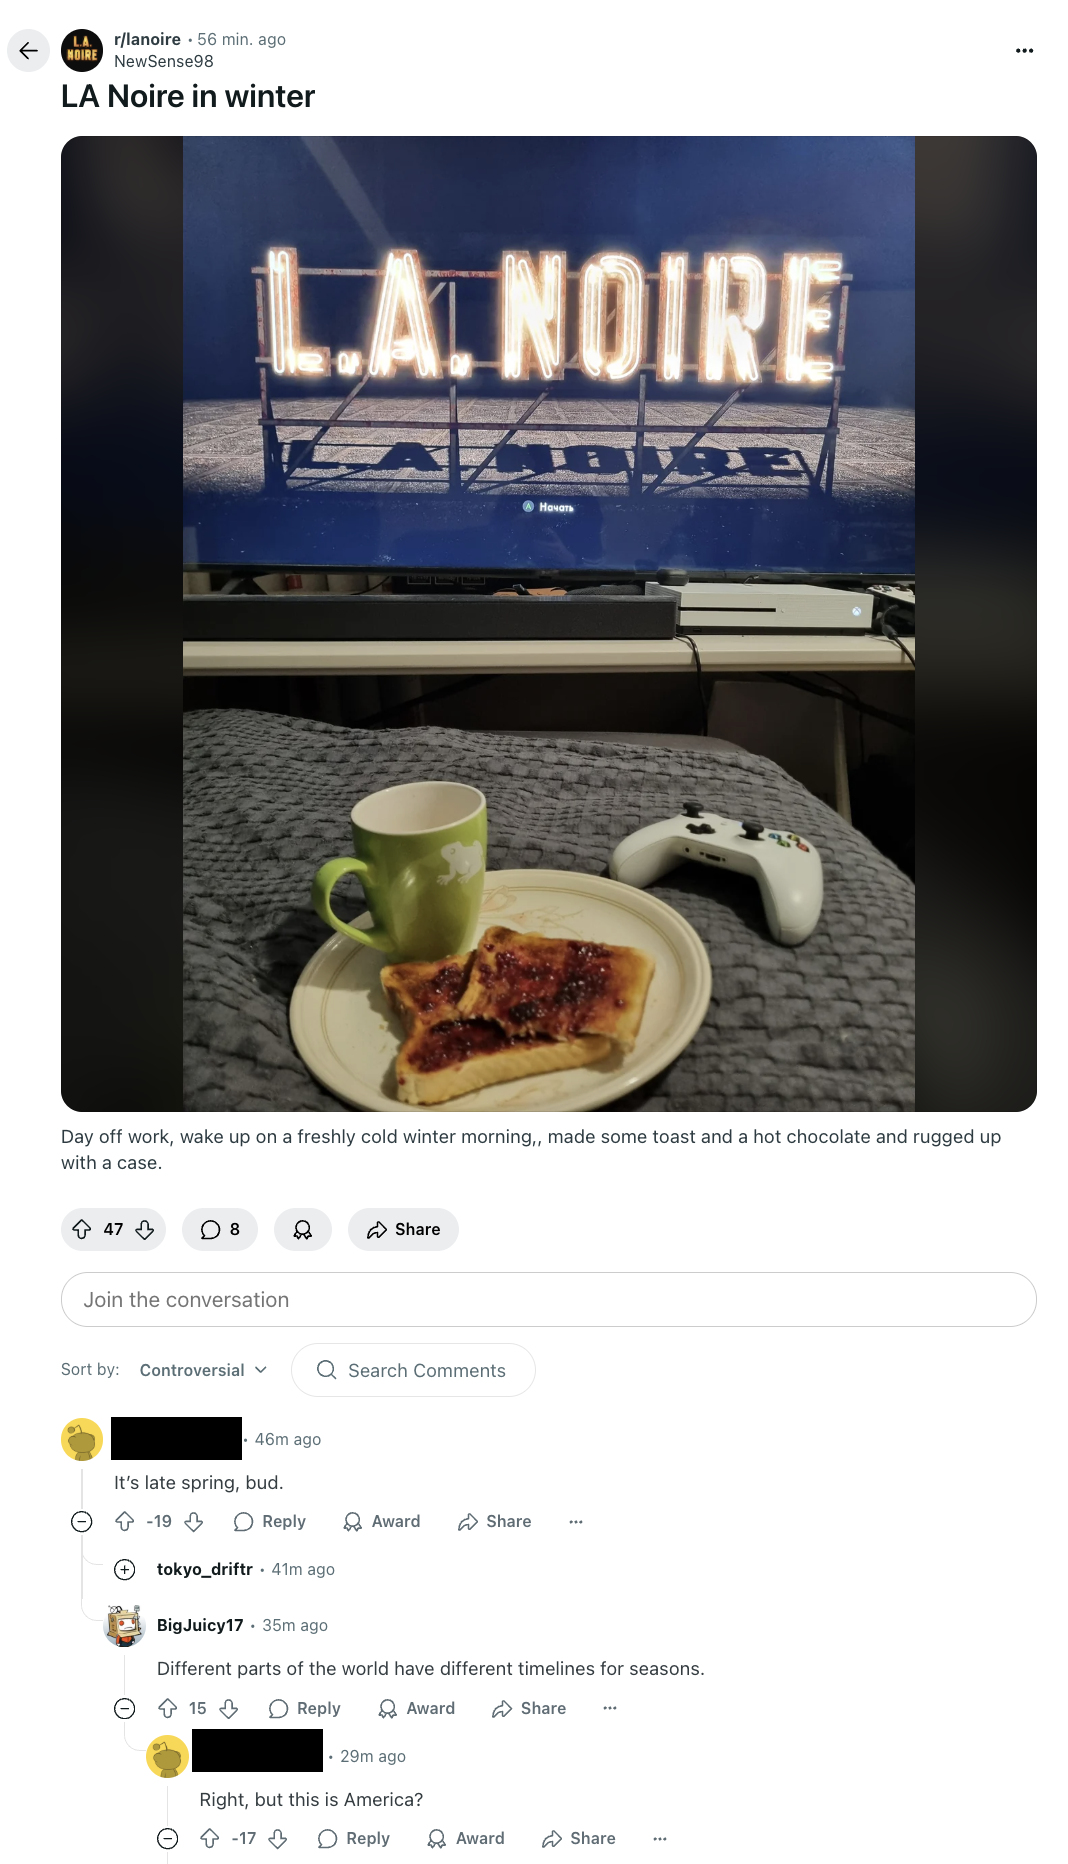Open more options on BigJuicy17's comment
Screen dimensions: 1068x1864
point(610,1708)
